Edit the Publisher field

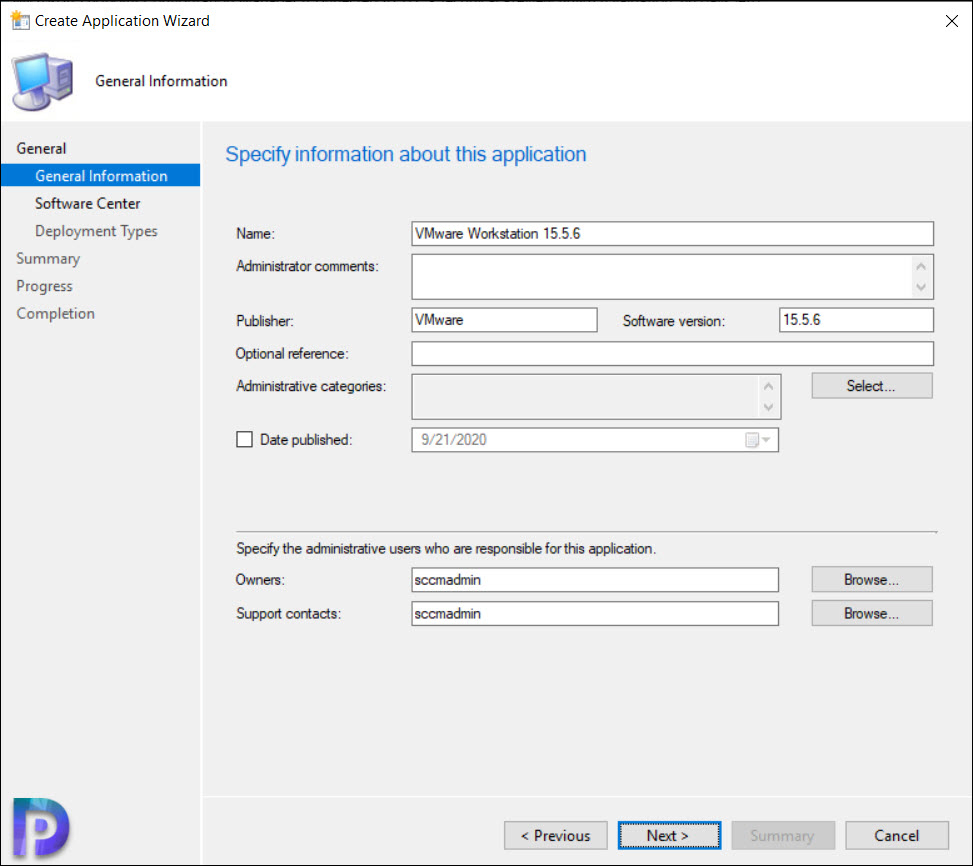coord(504,320)
